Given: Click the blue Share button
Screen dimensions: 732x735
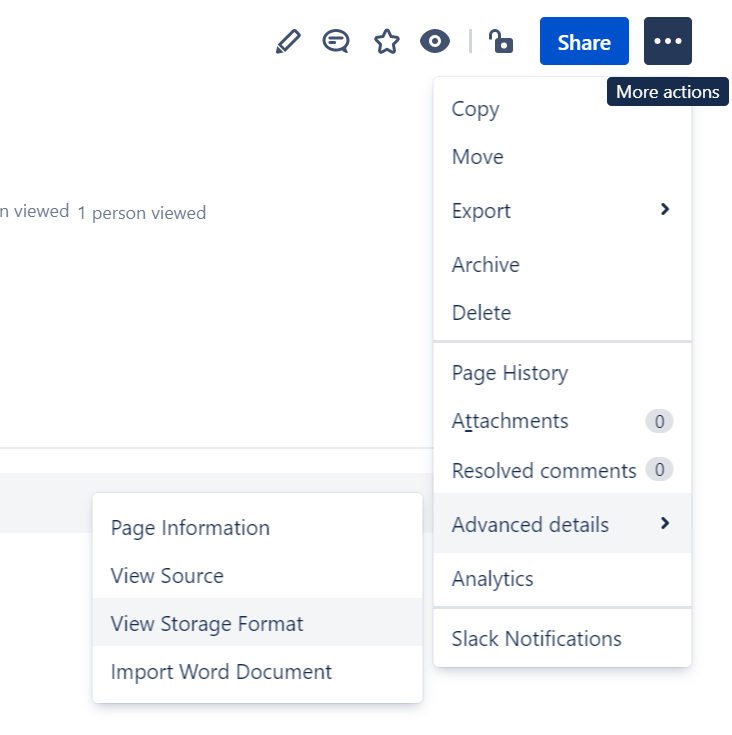Looking at the screenshot, I should pyautogui.click(x=584, y=41).
